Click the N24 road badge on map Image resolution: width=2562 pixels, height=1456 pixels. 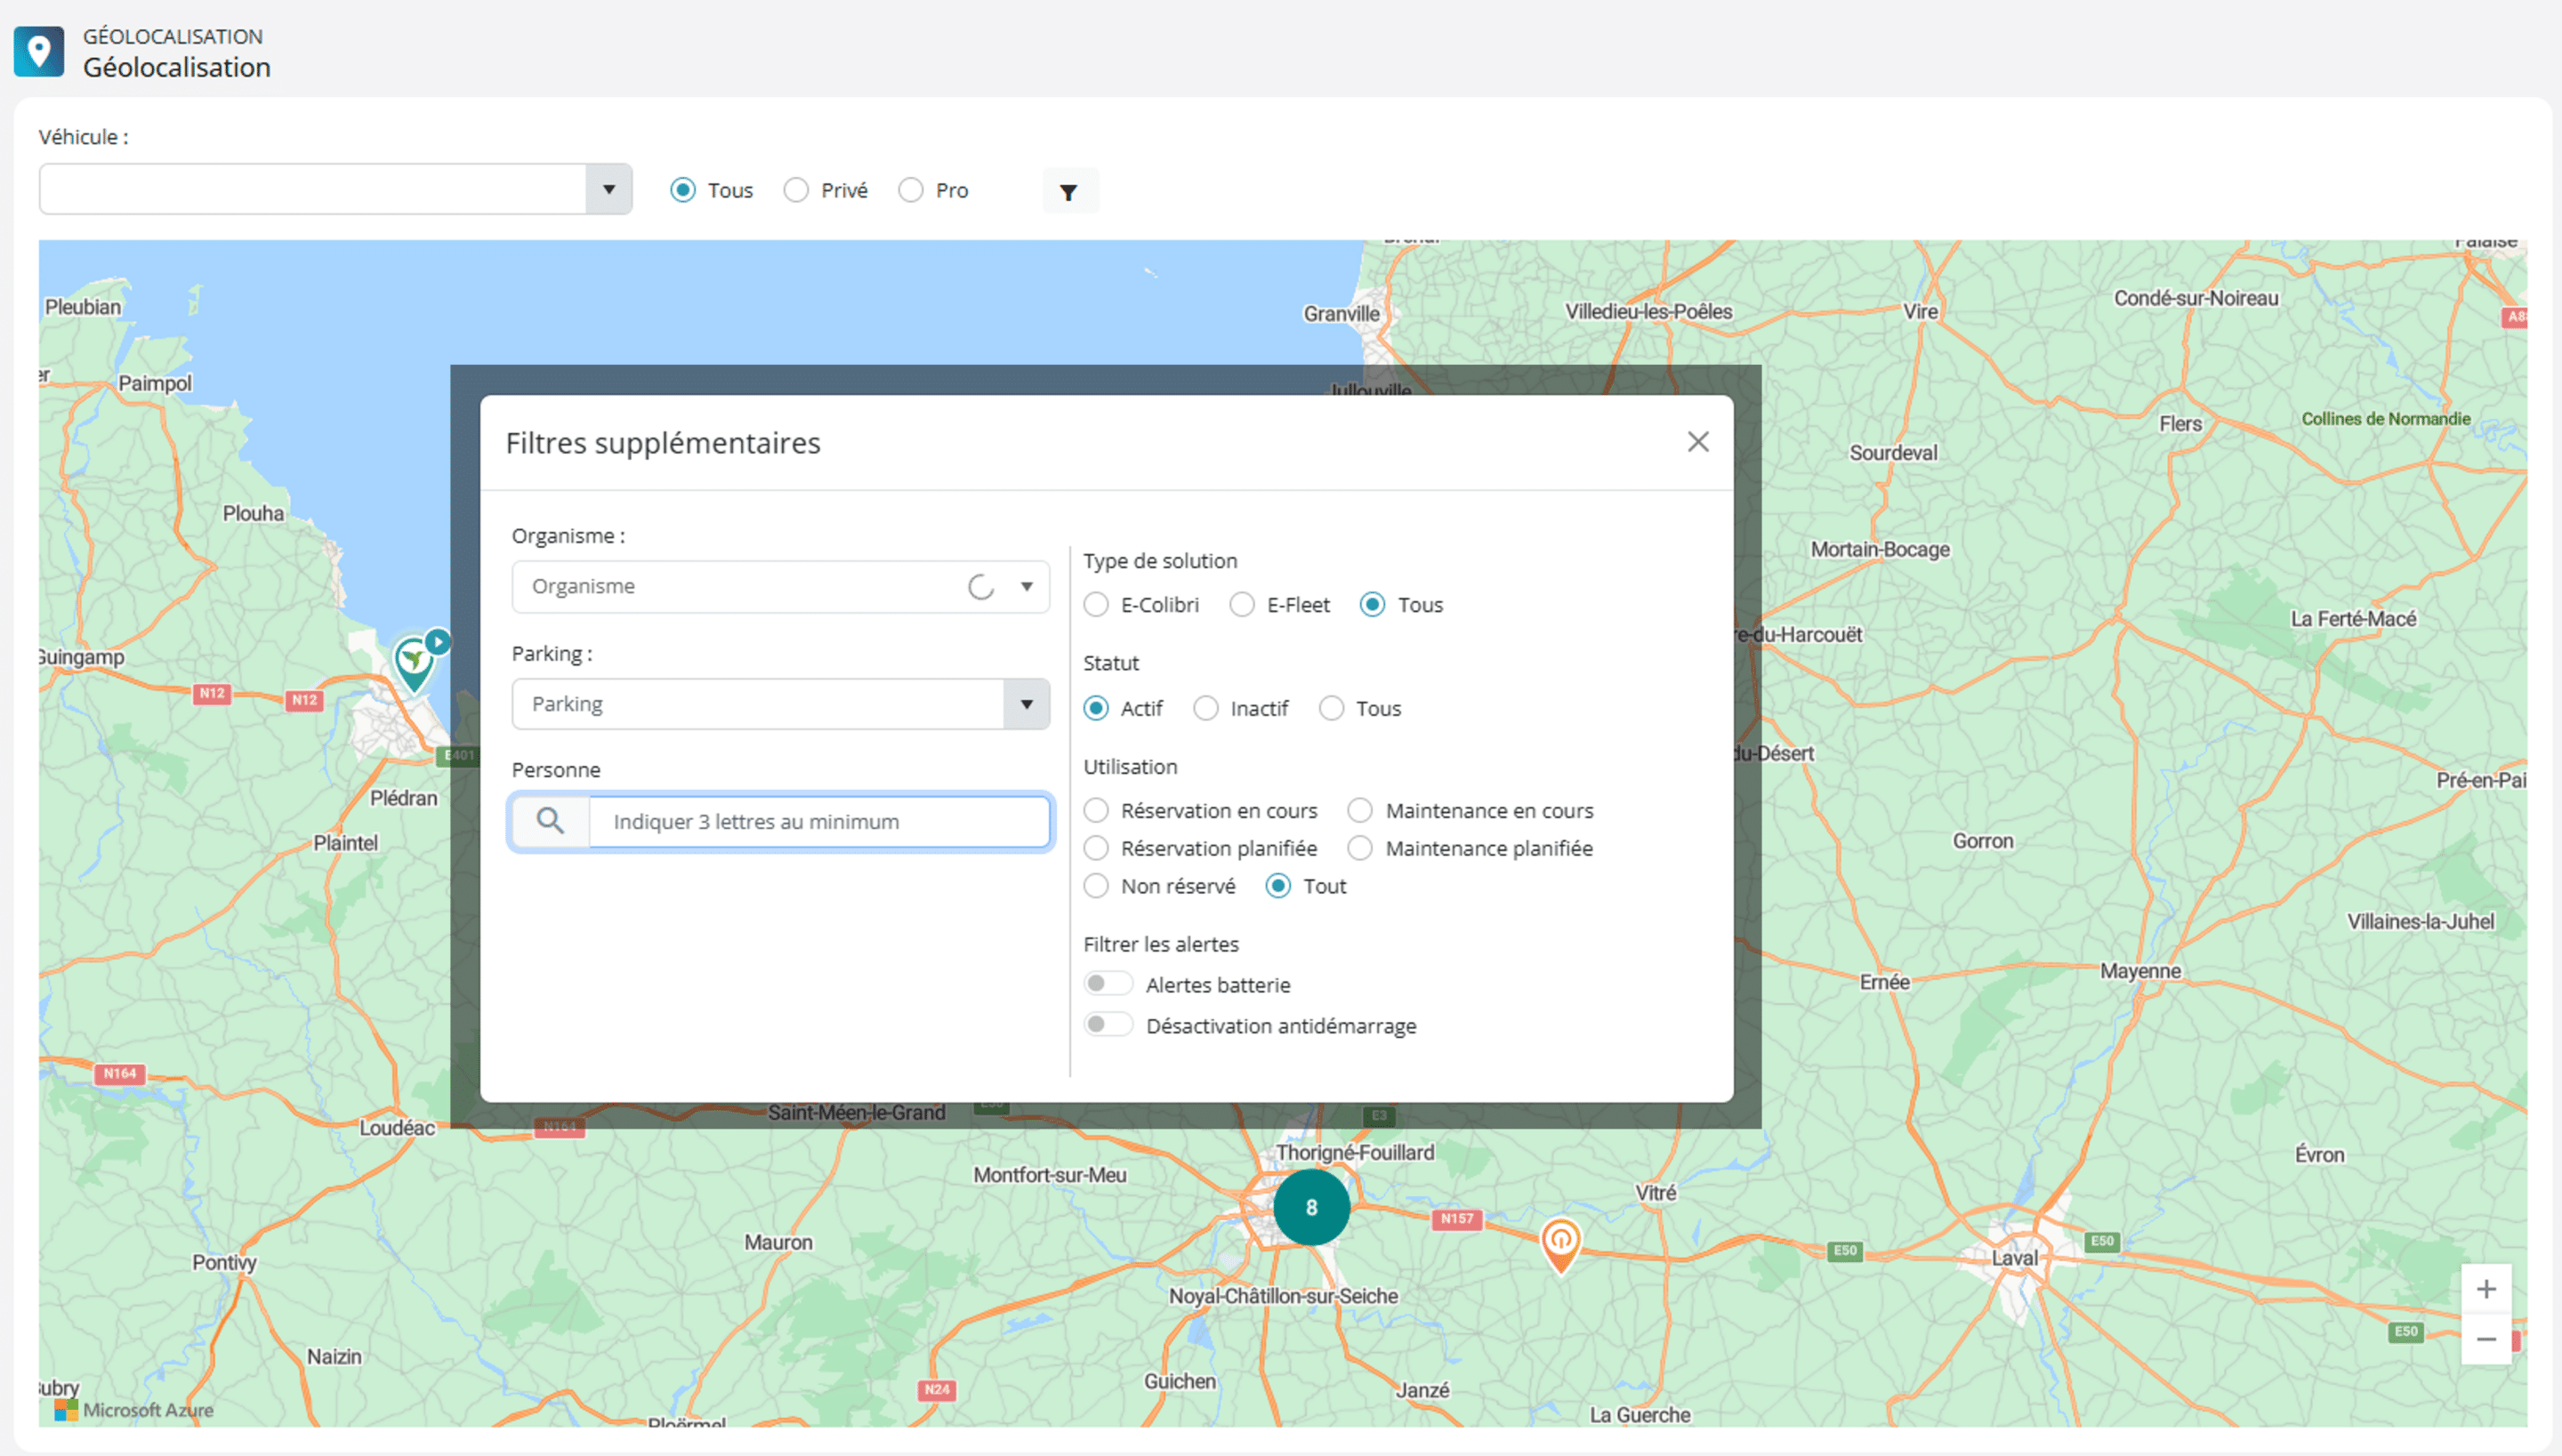pos(937,1390)
